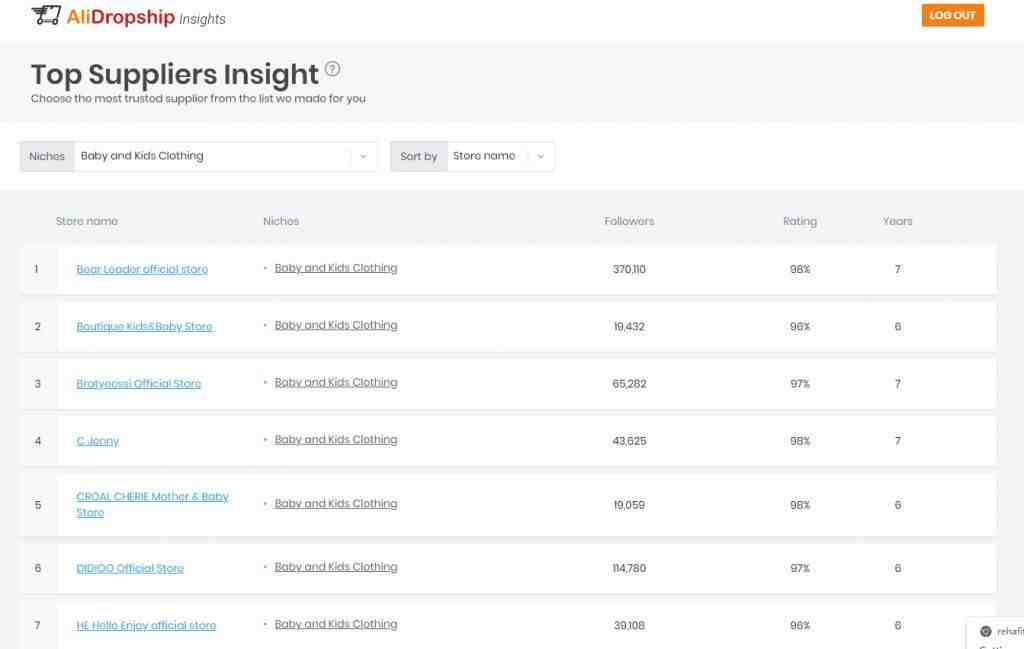The width and height of the screenshot is (1024, 649).
Task: Expand the Niches dropdown chevron arrow
Action: (x=363, y=156)
